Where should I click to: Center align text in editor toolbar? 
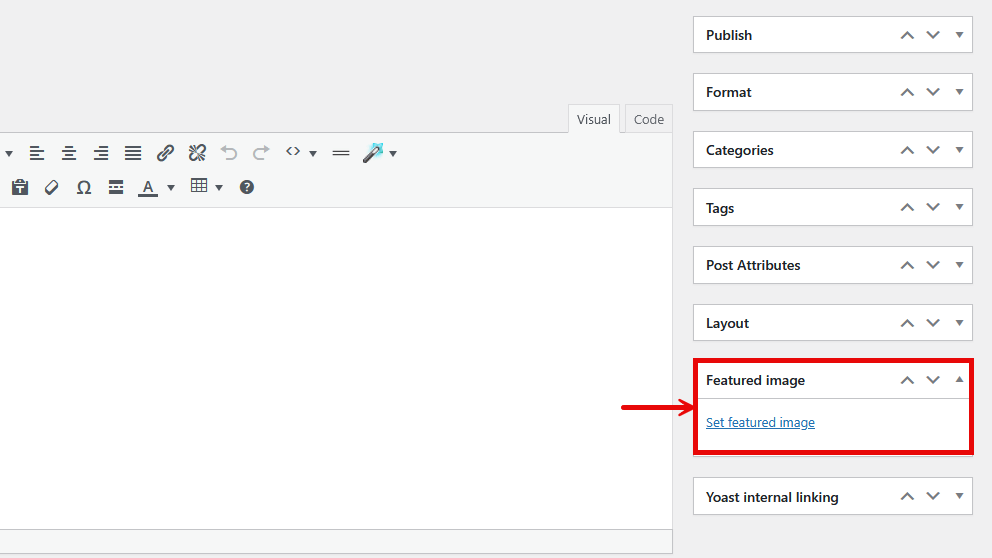click(69, 153)
